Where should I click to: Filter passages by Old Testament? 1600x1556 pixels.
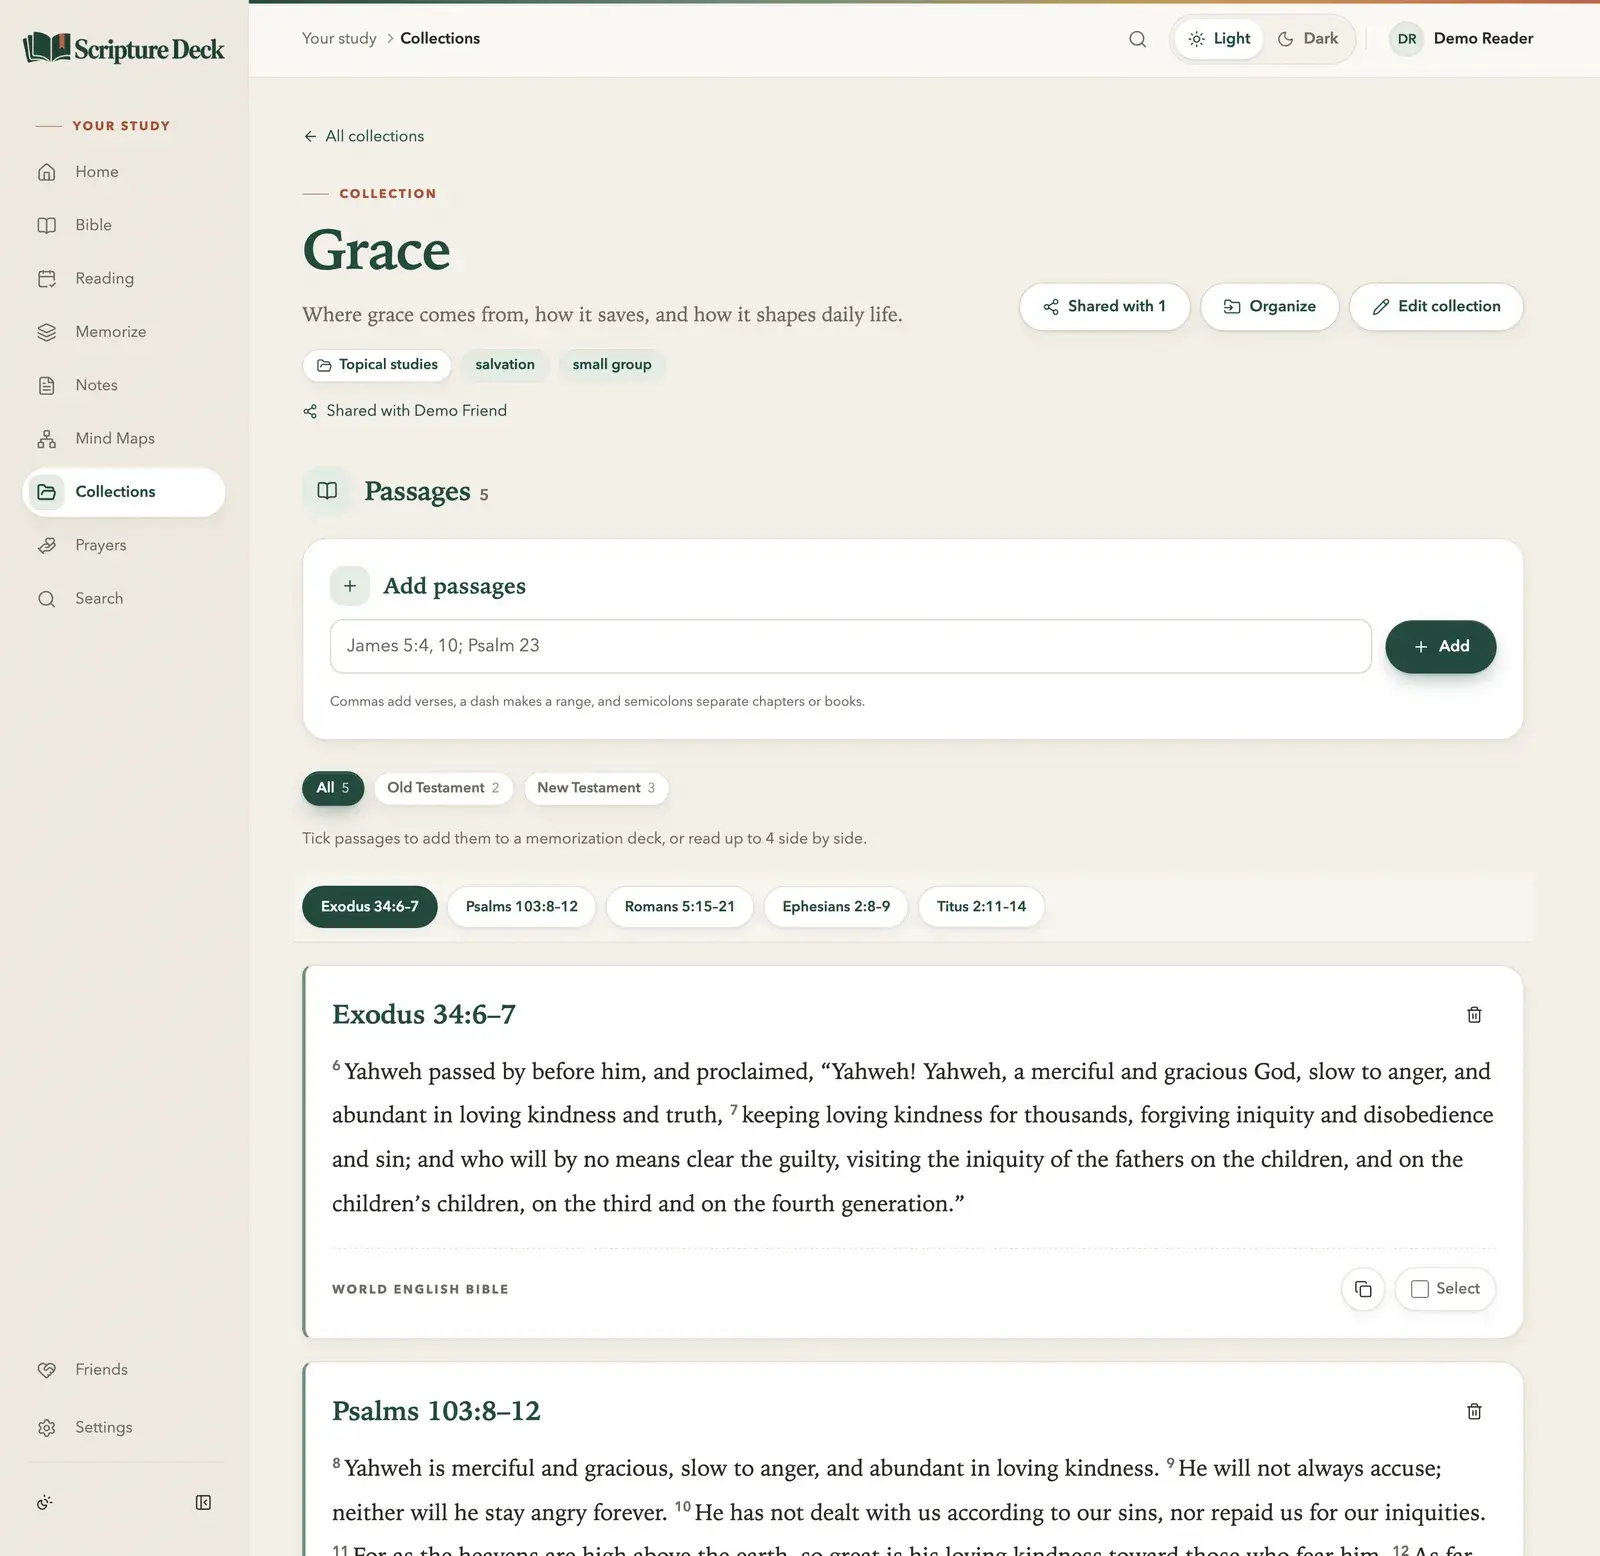pyautogui.click(x=443, y=788)
